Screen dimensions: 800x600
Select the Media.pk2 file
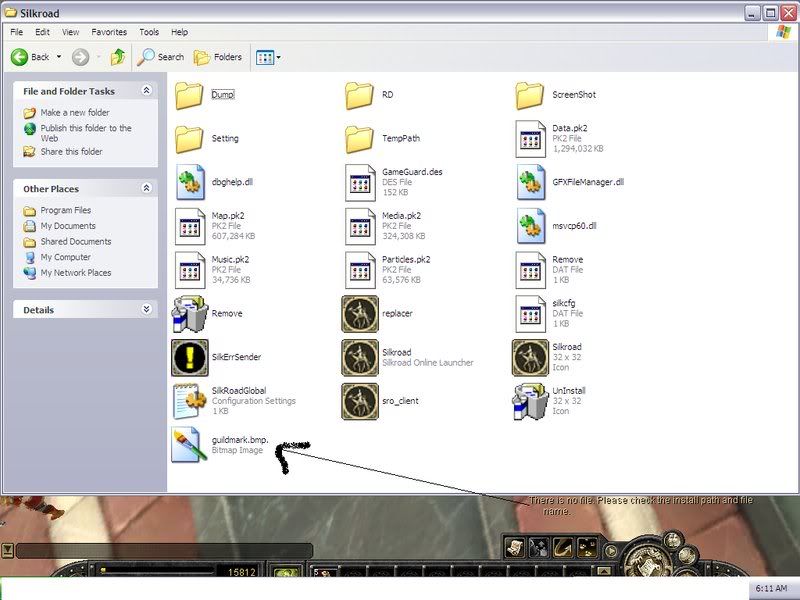point(360,226)
